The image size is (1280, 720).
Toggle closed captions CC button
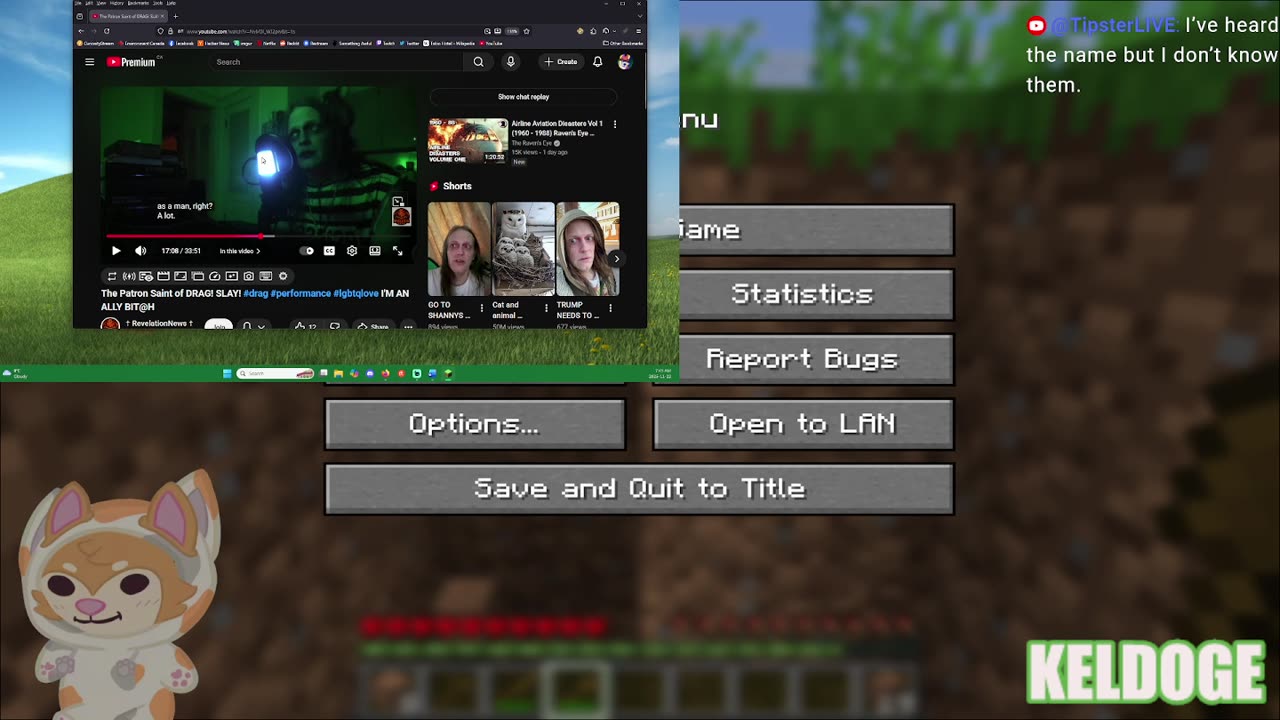329,251
